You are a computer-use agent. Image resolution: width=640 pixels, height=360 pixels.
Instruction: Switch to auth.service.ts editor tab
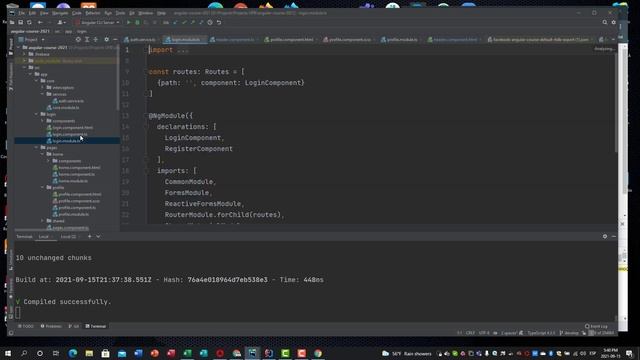140,40
